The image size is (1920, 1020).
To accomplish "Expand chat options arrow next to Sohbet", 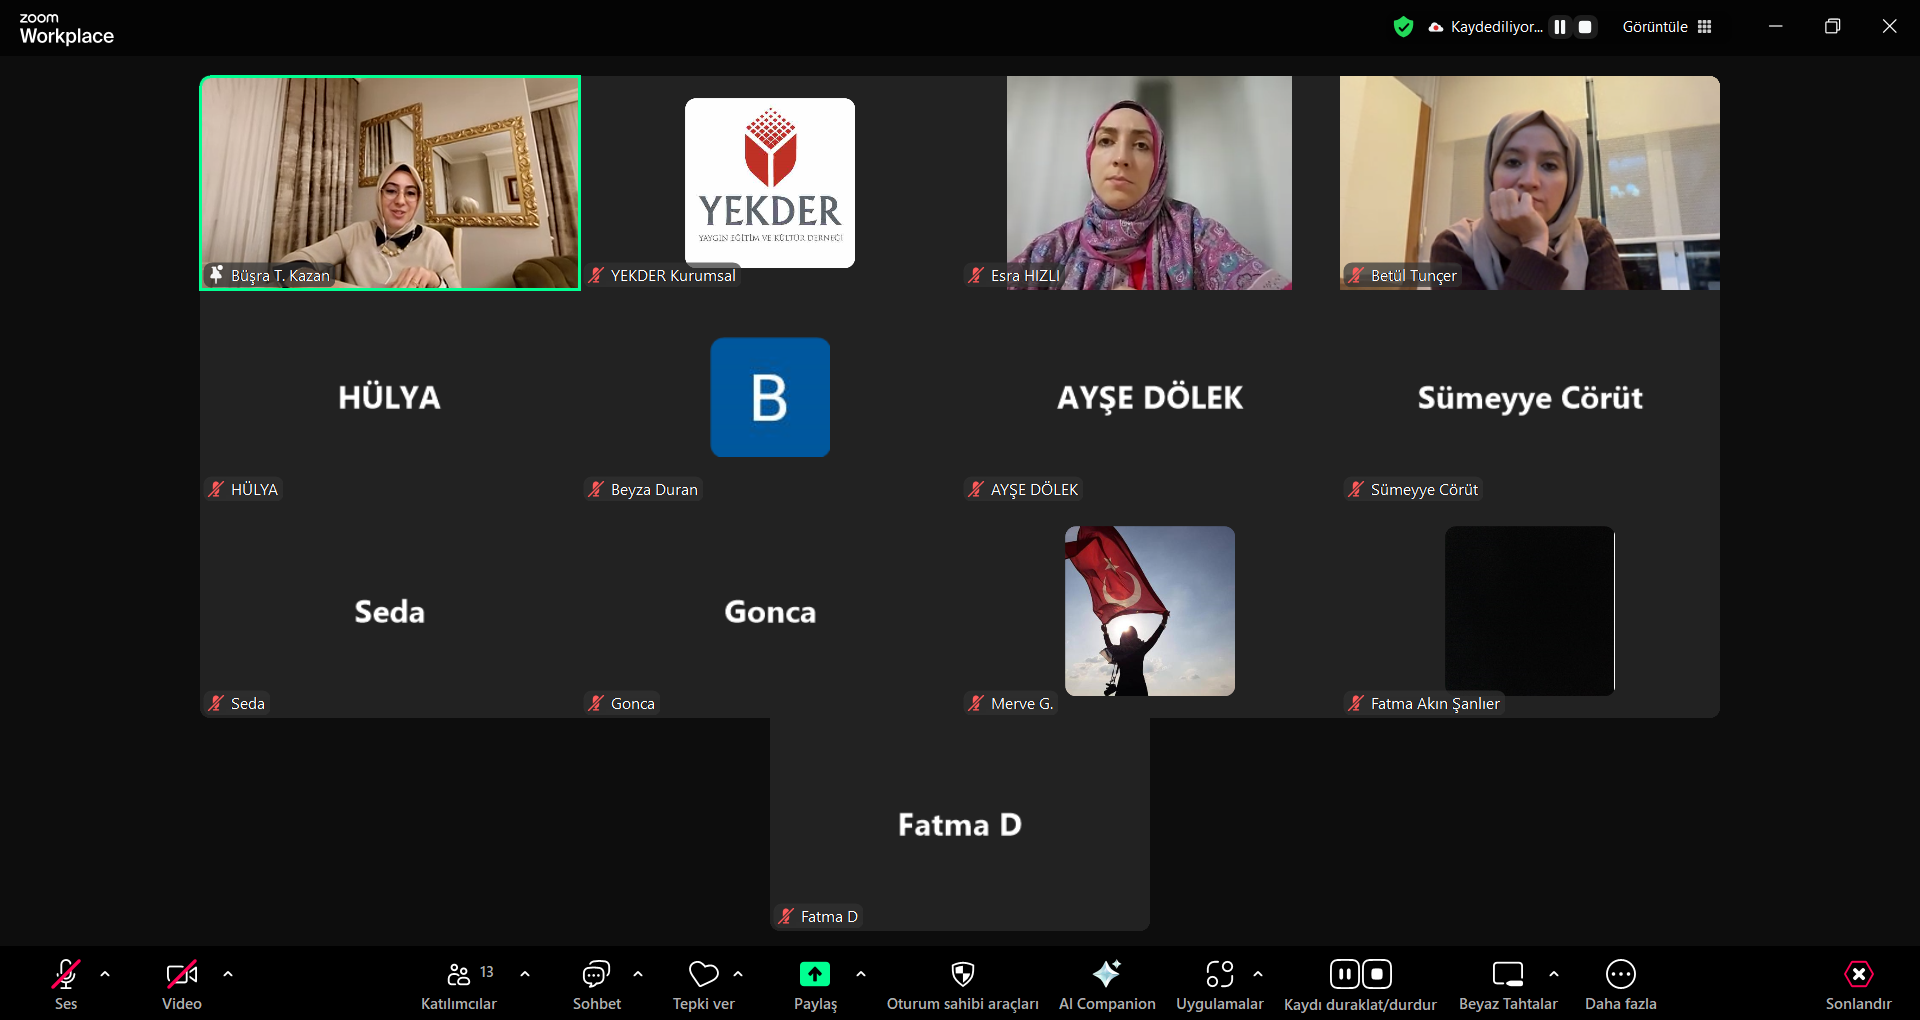I will pyautogui.click(x=638, y=974).
